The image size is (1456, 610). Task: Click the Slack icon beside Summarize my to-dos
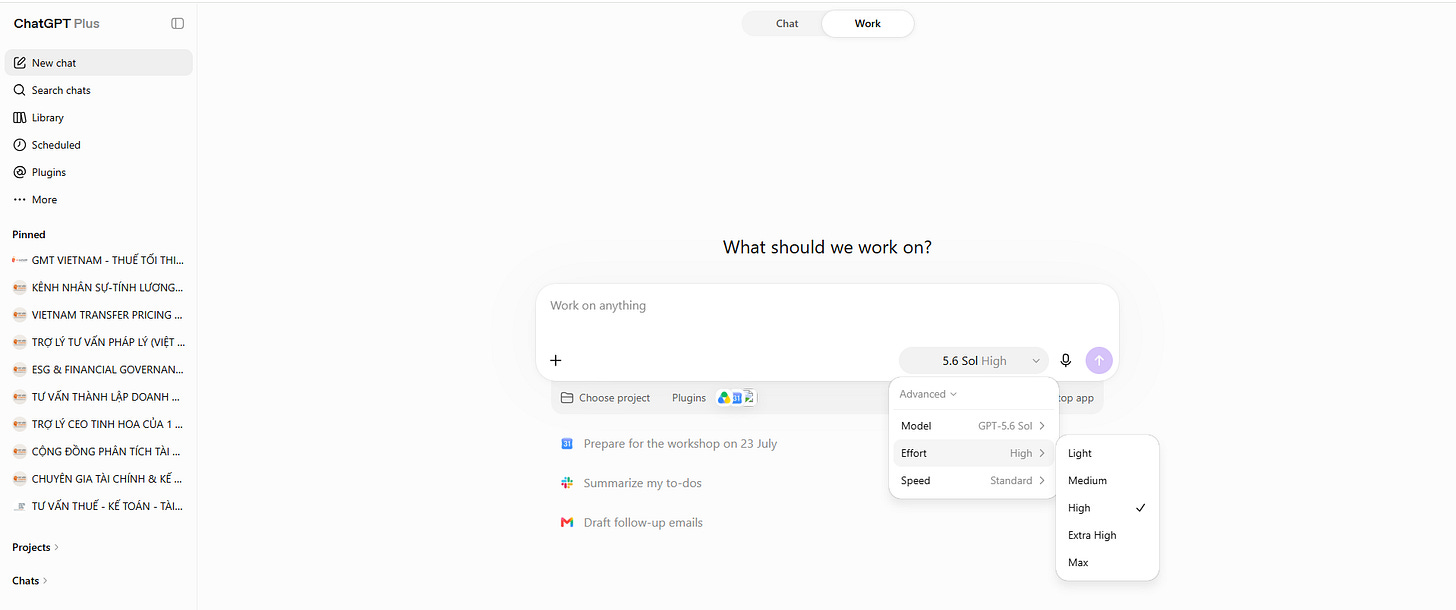coord(567,483)
